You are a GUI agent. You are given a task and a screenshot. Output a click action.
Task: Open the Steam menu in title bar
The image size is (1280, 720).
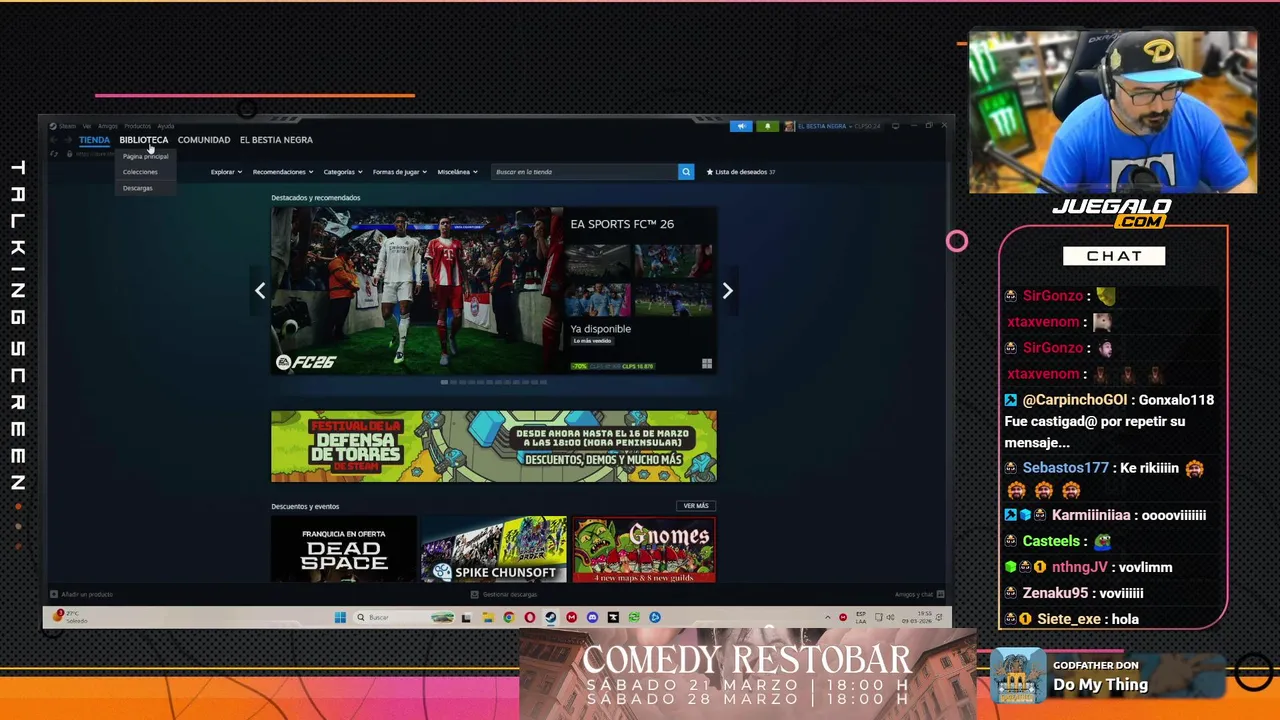(x=67, y=126)
